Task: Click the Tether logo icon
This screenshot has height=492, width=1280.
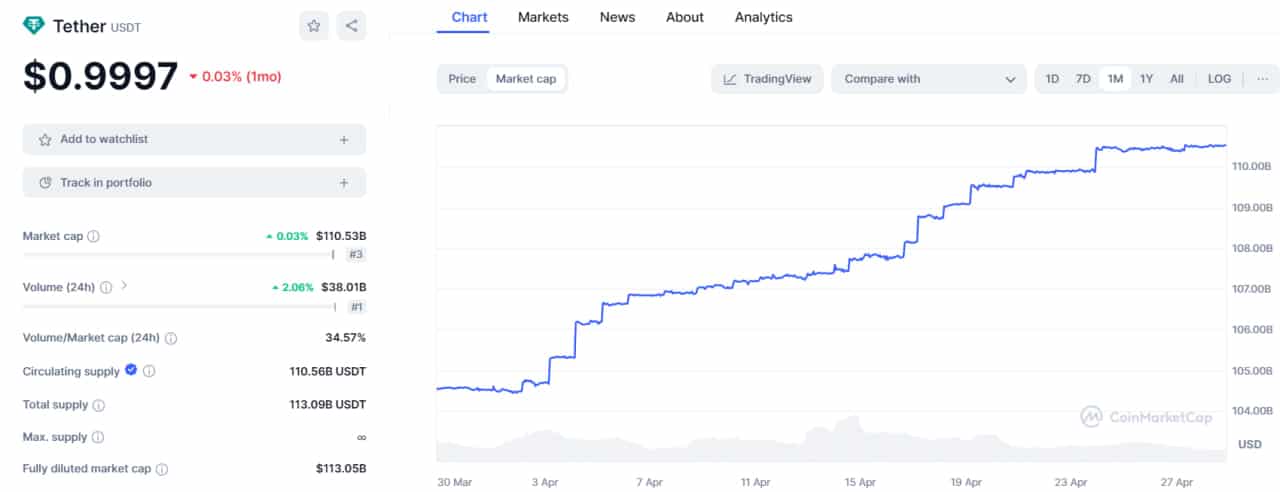Action: pos(34,26)
